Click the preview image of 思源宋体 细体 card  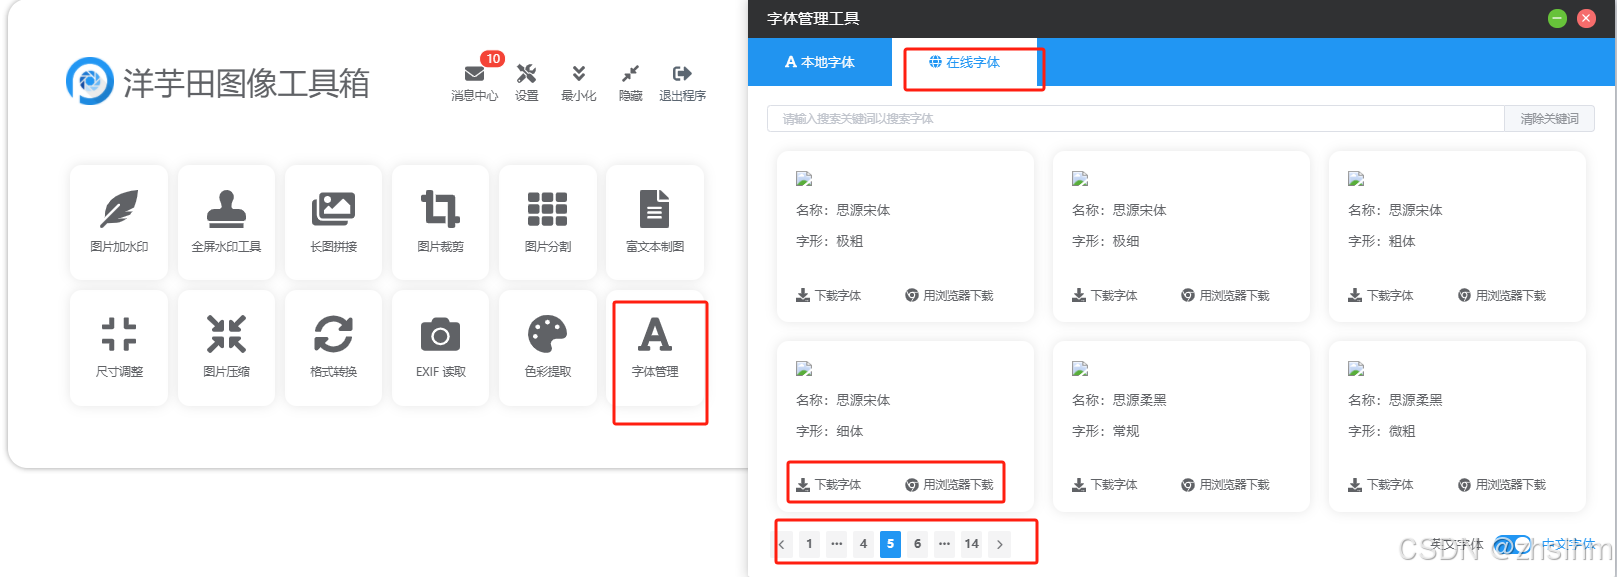(x=804, y=369)
